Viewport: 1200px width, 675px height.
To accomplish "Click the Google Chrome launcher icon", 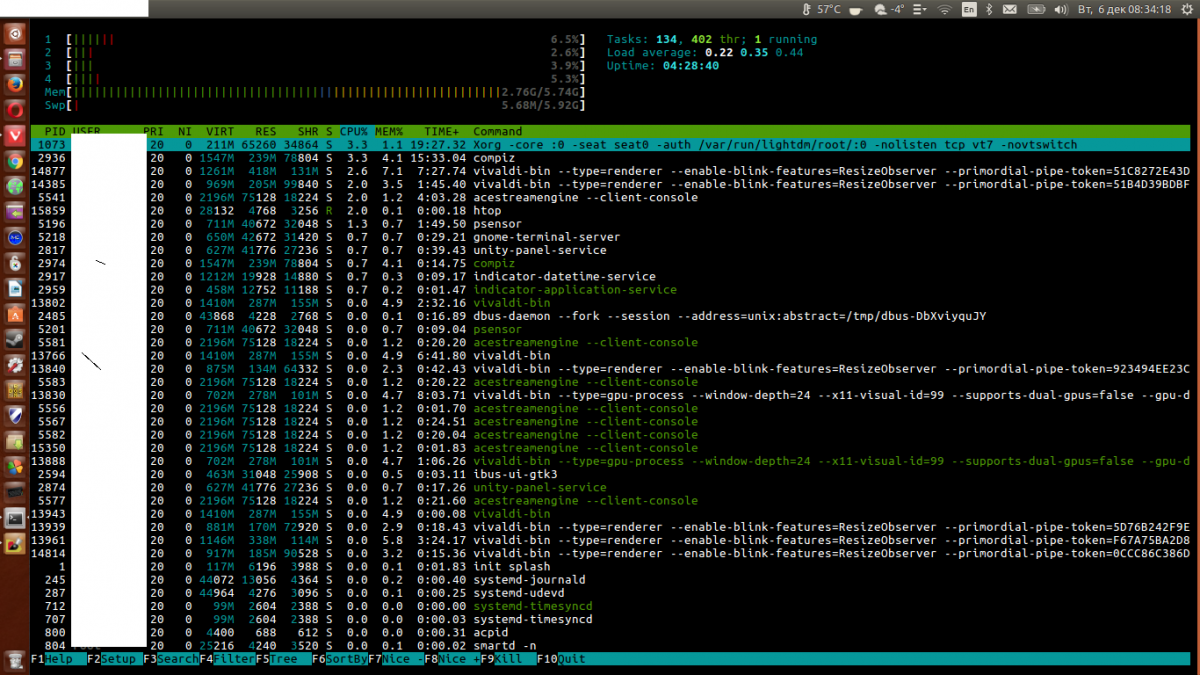I will 15,161.
